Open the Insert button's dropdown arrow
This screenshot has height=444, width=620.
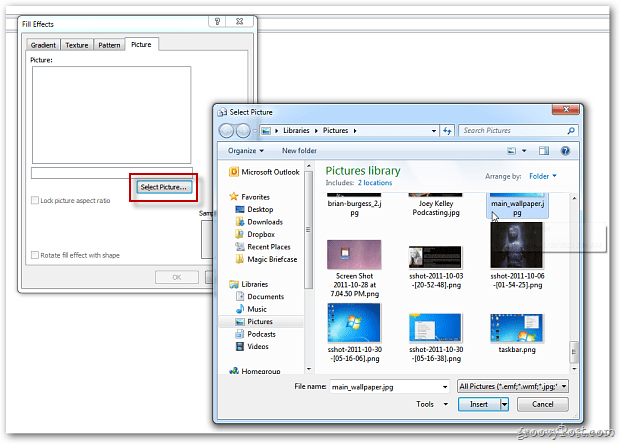click(504, 404)
